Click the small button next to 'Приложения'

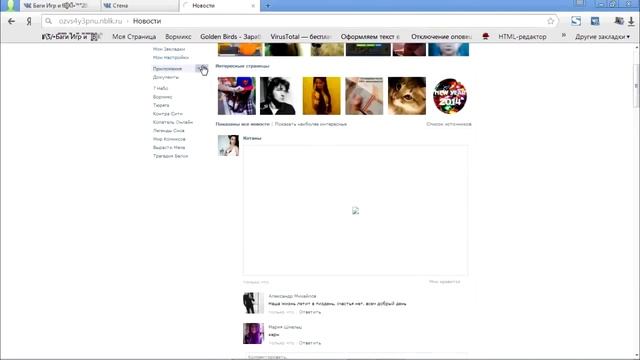(202, 68)
